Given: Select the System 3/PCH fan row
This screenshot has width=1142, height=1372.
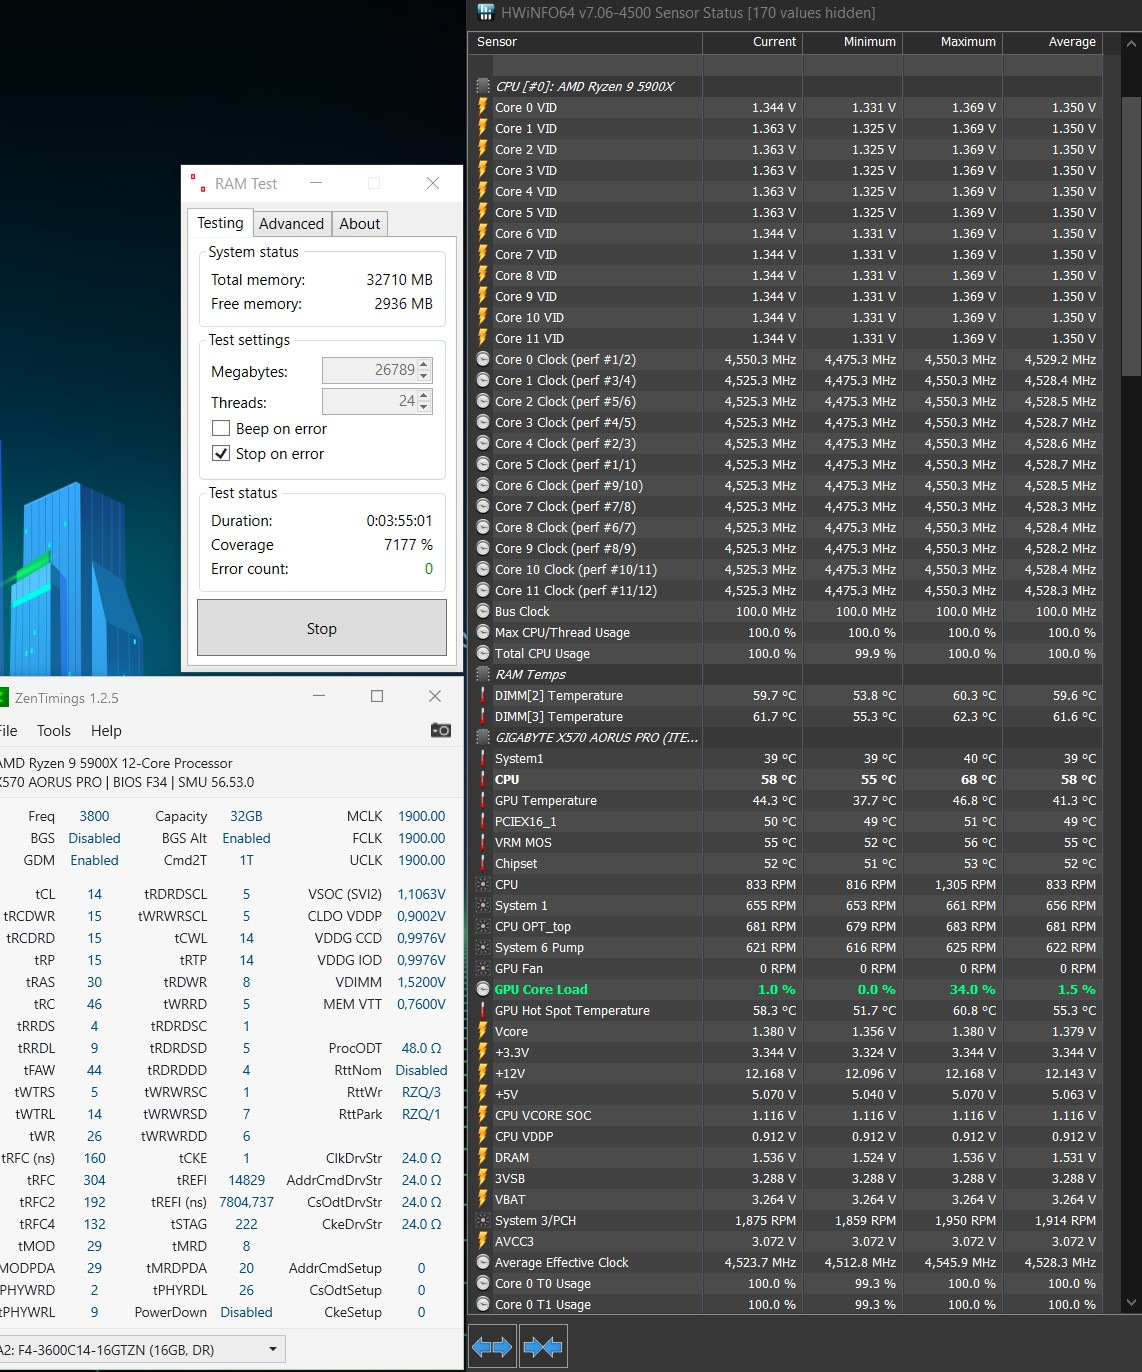Looking at the screenshot, I should [786, 1220].
